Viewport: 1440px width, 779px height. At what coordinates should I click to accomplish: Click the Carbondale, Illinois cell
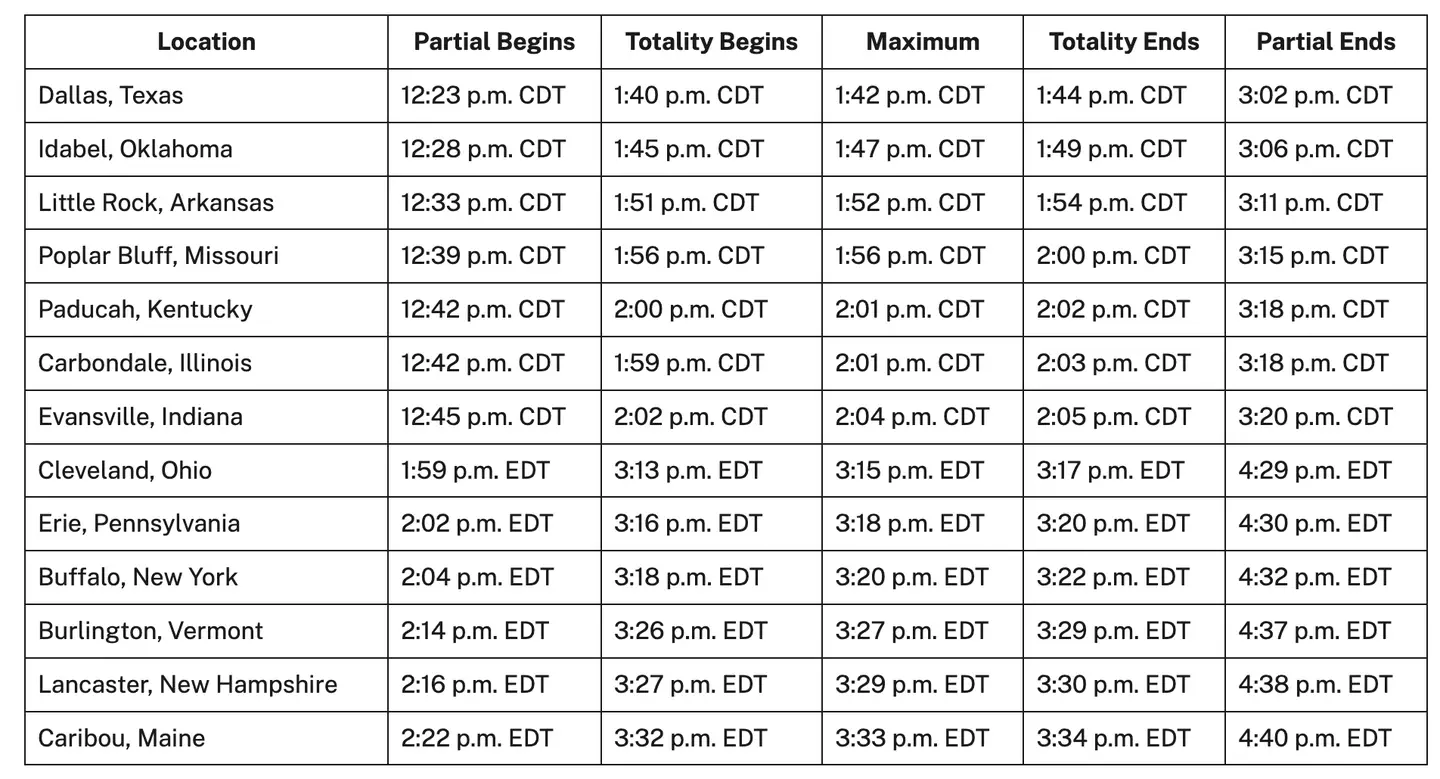point(145,363)
